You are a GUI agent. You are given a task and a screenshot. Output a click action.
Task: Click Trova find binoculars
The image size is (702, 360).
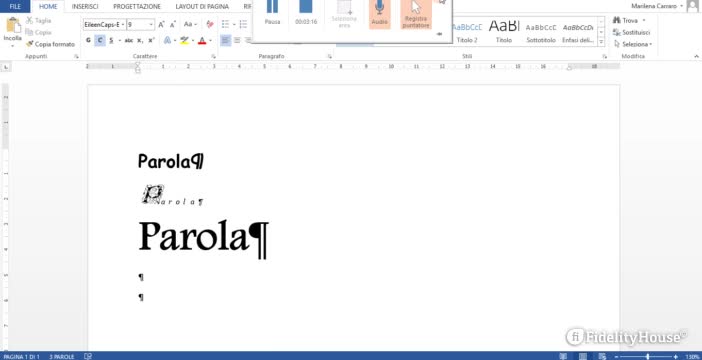pos(626,21)
